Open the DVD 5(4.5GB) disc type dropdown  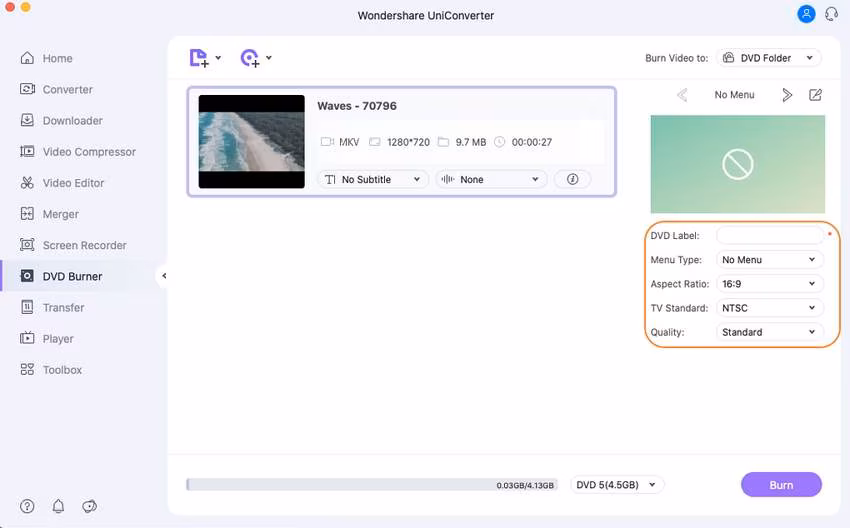(617, 485)
